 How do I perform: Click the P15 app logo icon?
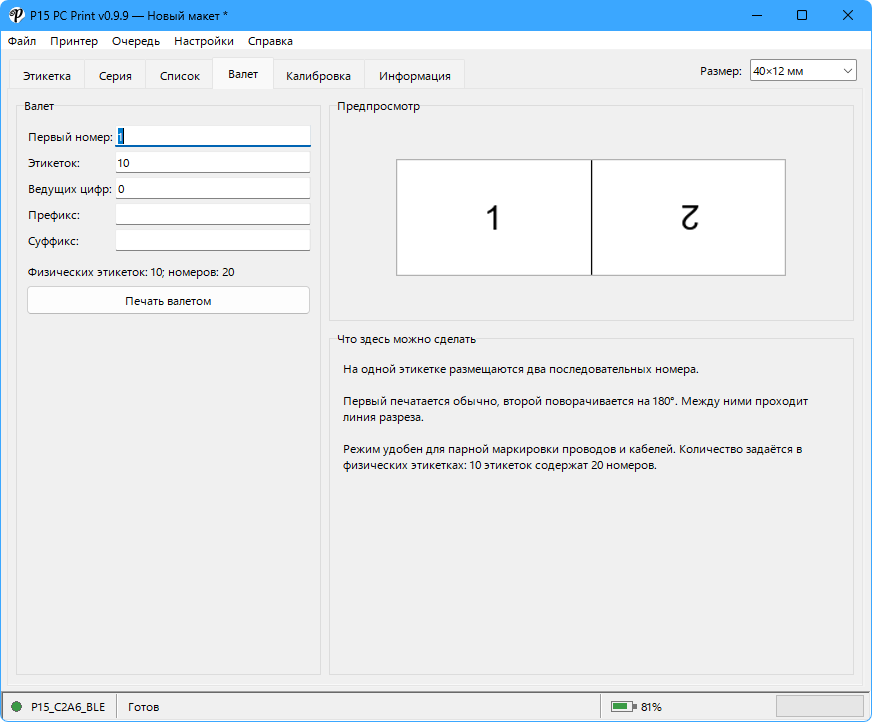coord(17,15)
